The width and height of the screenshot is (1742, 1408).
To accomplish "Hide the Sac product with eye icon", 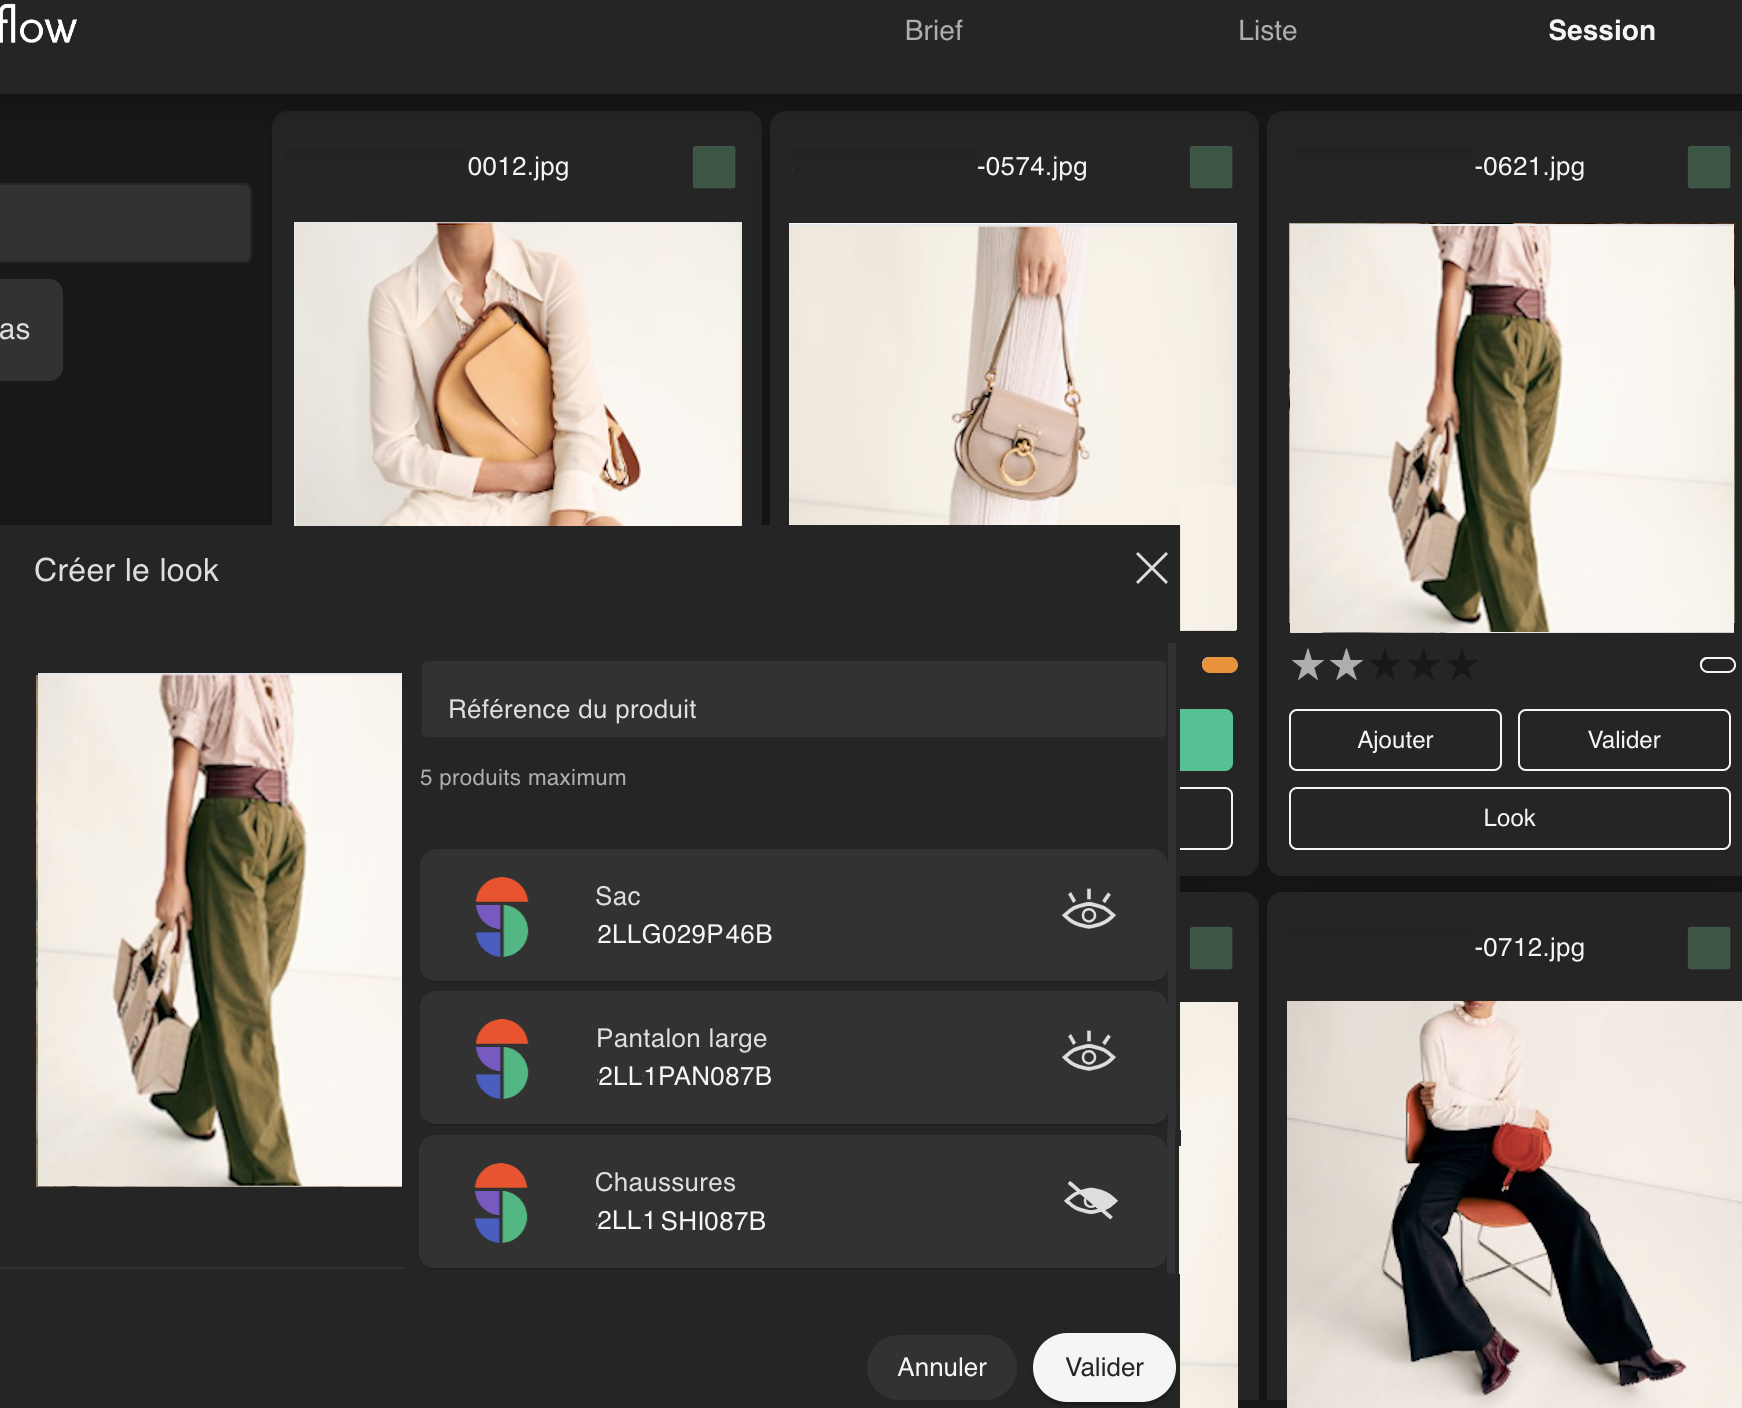I will pyautogui.click(x=1088, y=911).
